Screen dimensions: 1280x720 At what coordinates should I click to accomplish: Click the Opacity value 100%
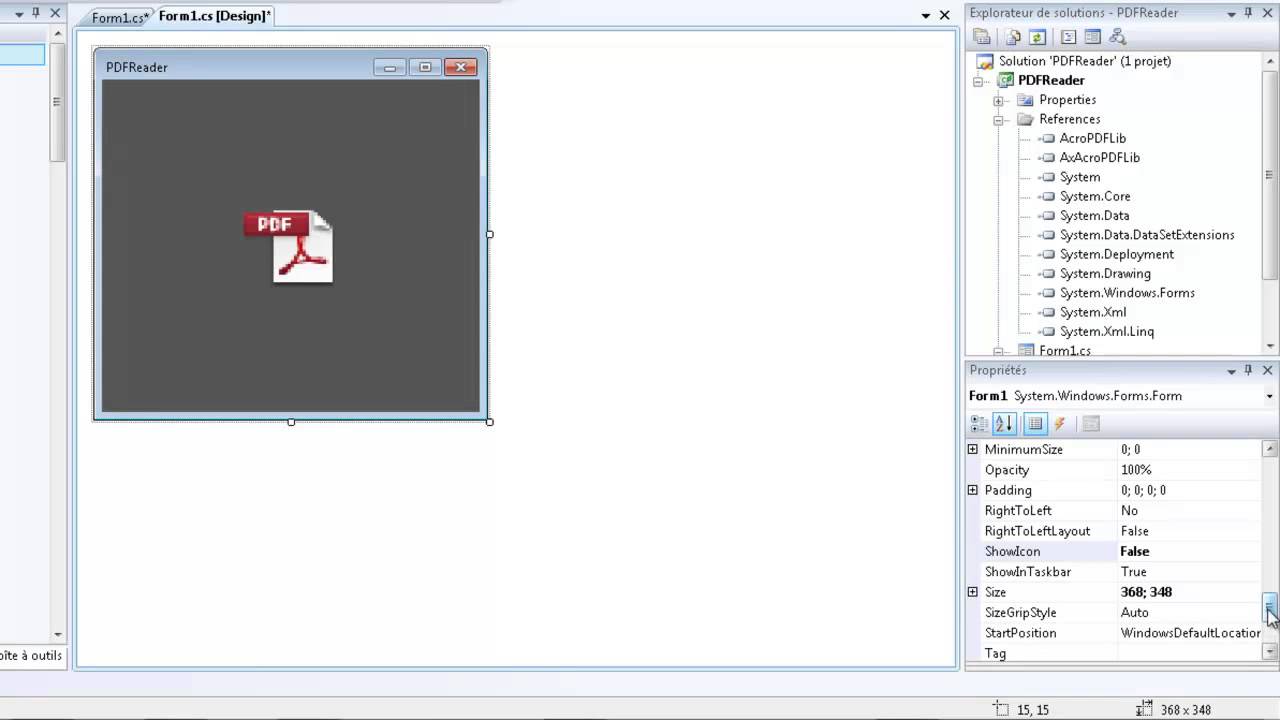click(1189, 470)
